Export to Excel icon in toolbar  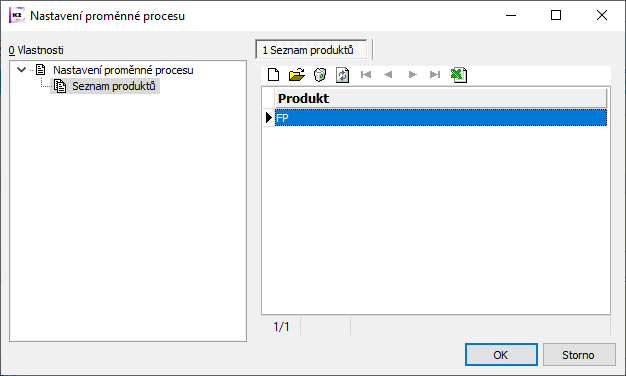pyautogui.click(x=459, y=75)
